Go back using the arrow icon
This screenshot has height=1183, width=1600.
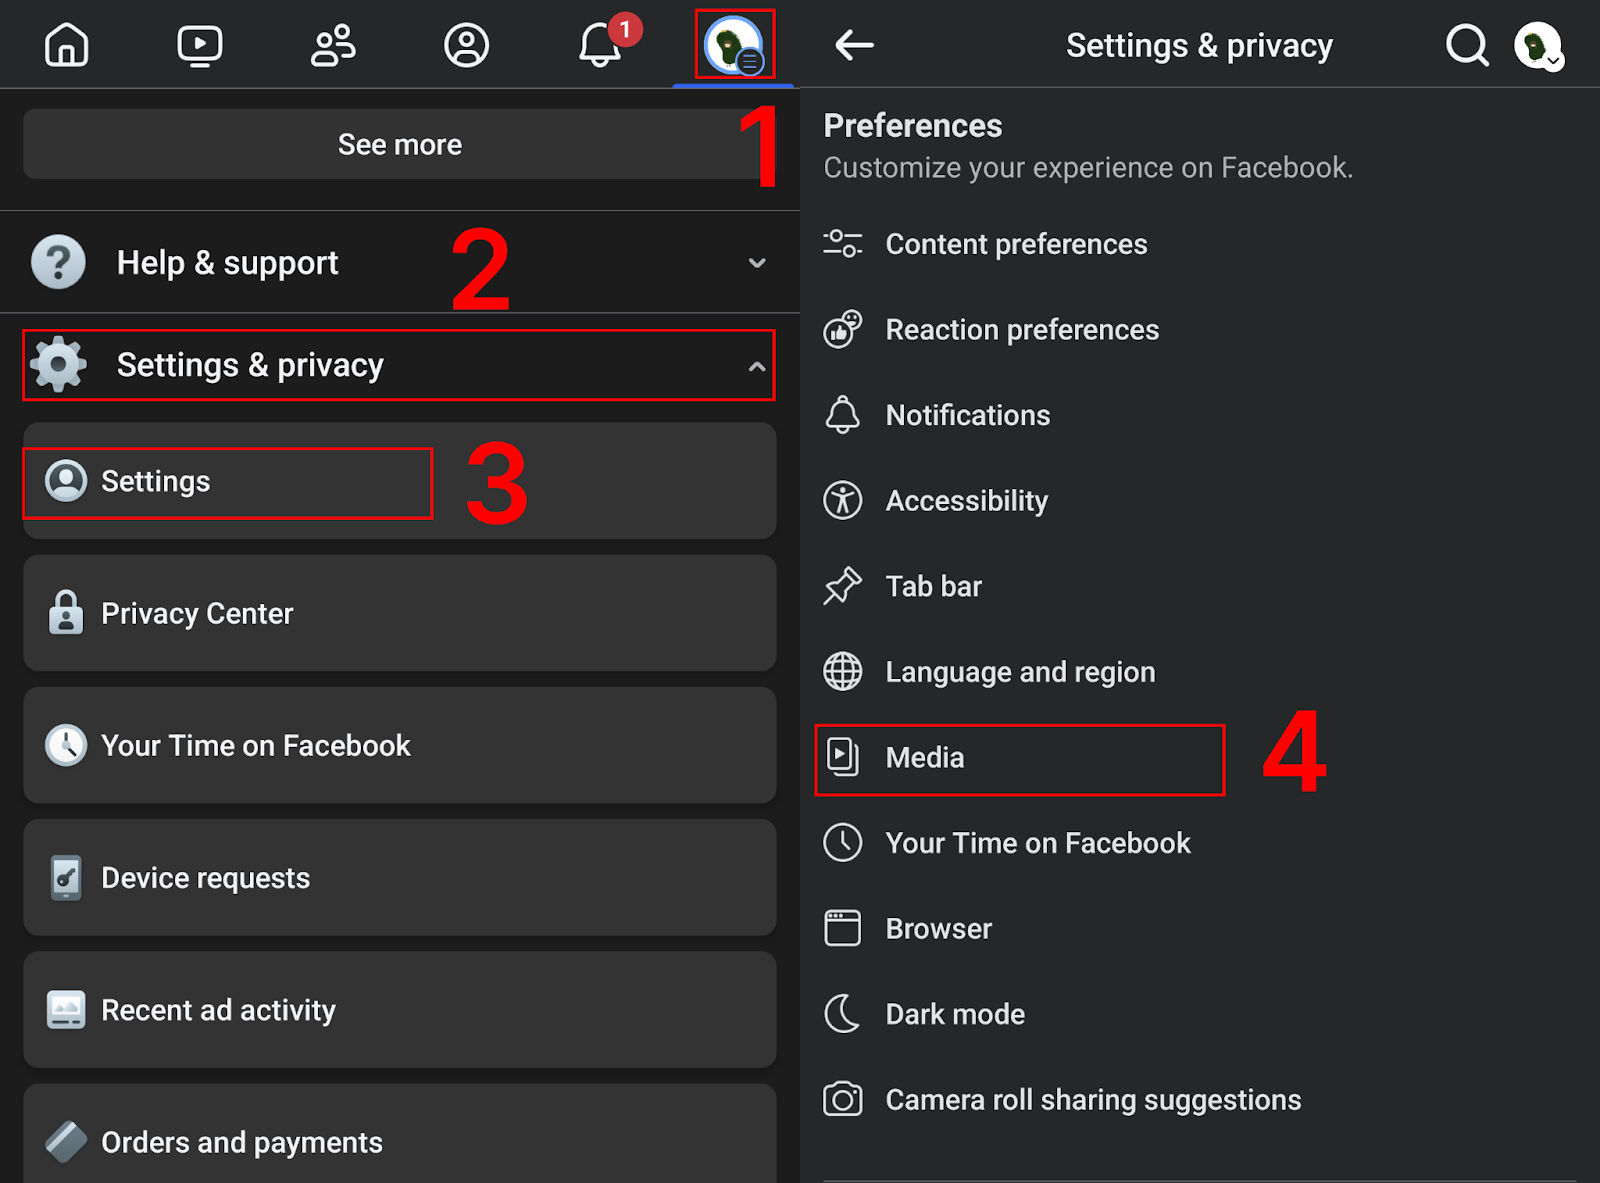pyautogui.click(x=854, y=45)
